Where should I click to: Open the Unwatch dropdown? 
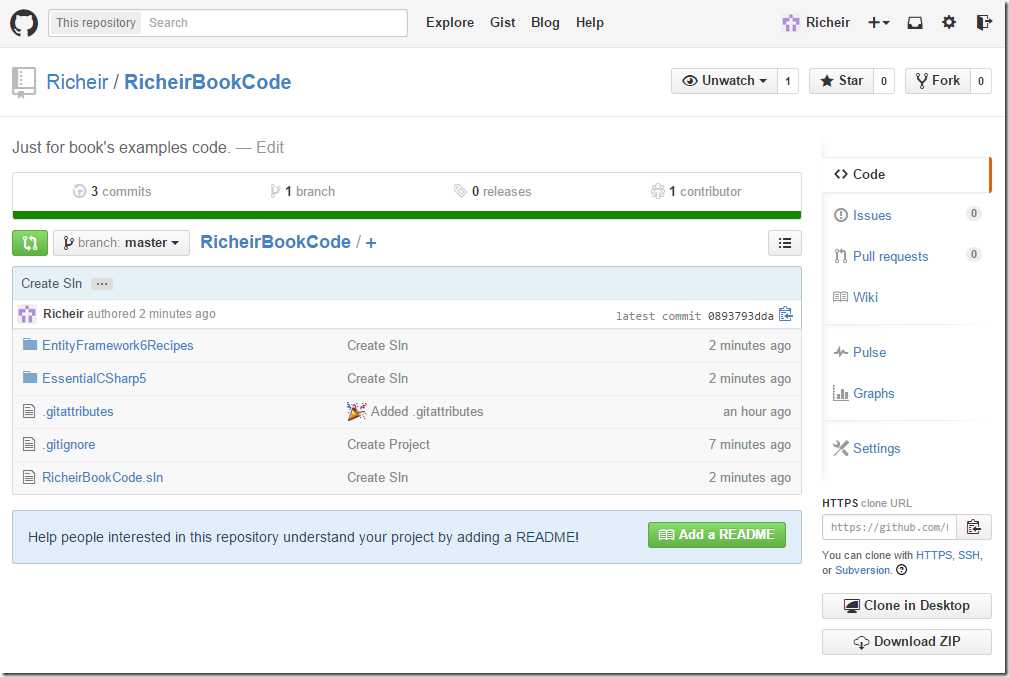pyautogui.click(x=724, y=81)
